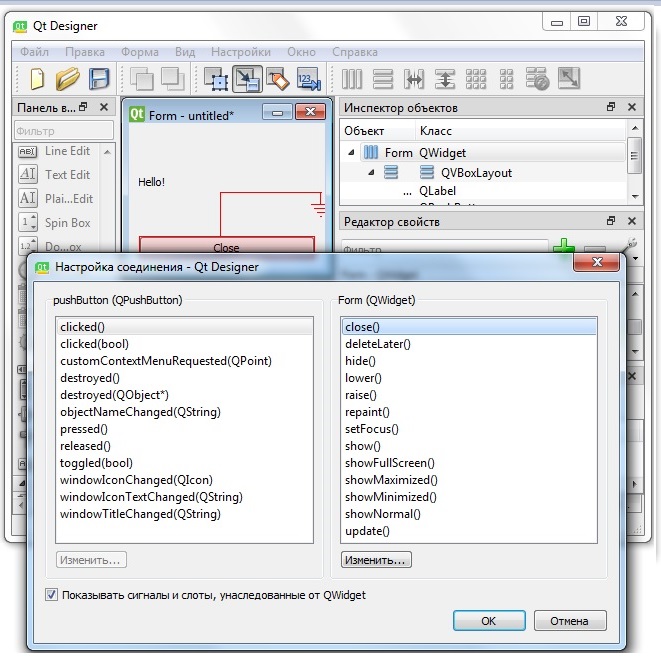Select the clicked() signal
The width and height of the screenshot is (661, 656).
(x=185, y=327)
